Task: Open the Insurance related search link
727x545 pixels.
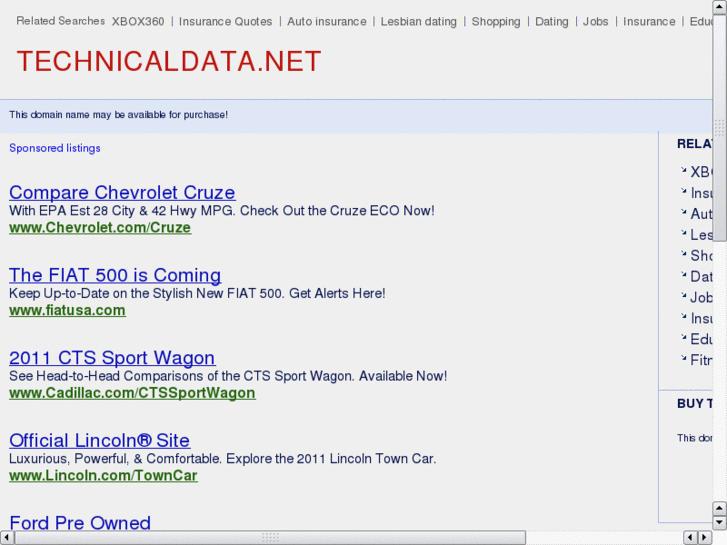Action: (x=649, y=22)
